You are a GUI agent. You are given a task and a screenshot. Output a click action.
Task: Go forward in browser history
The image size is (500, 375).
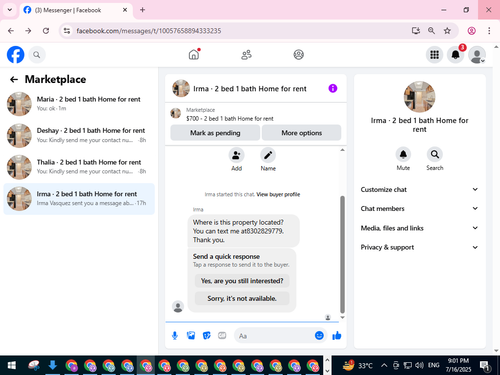point(28,31)
